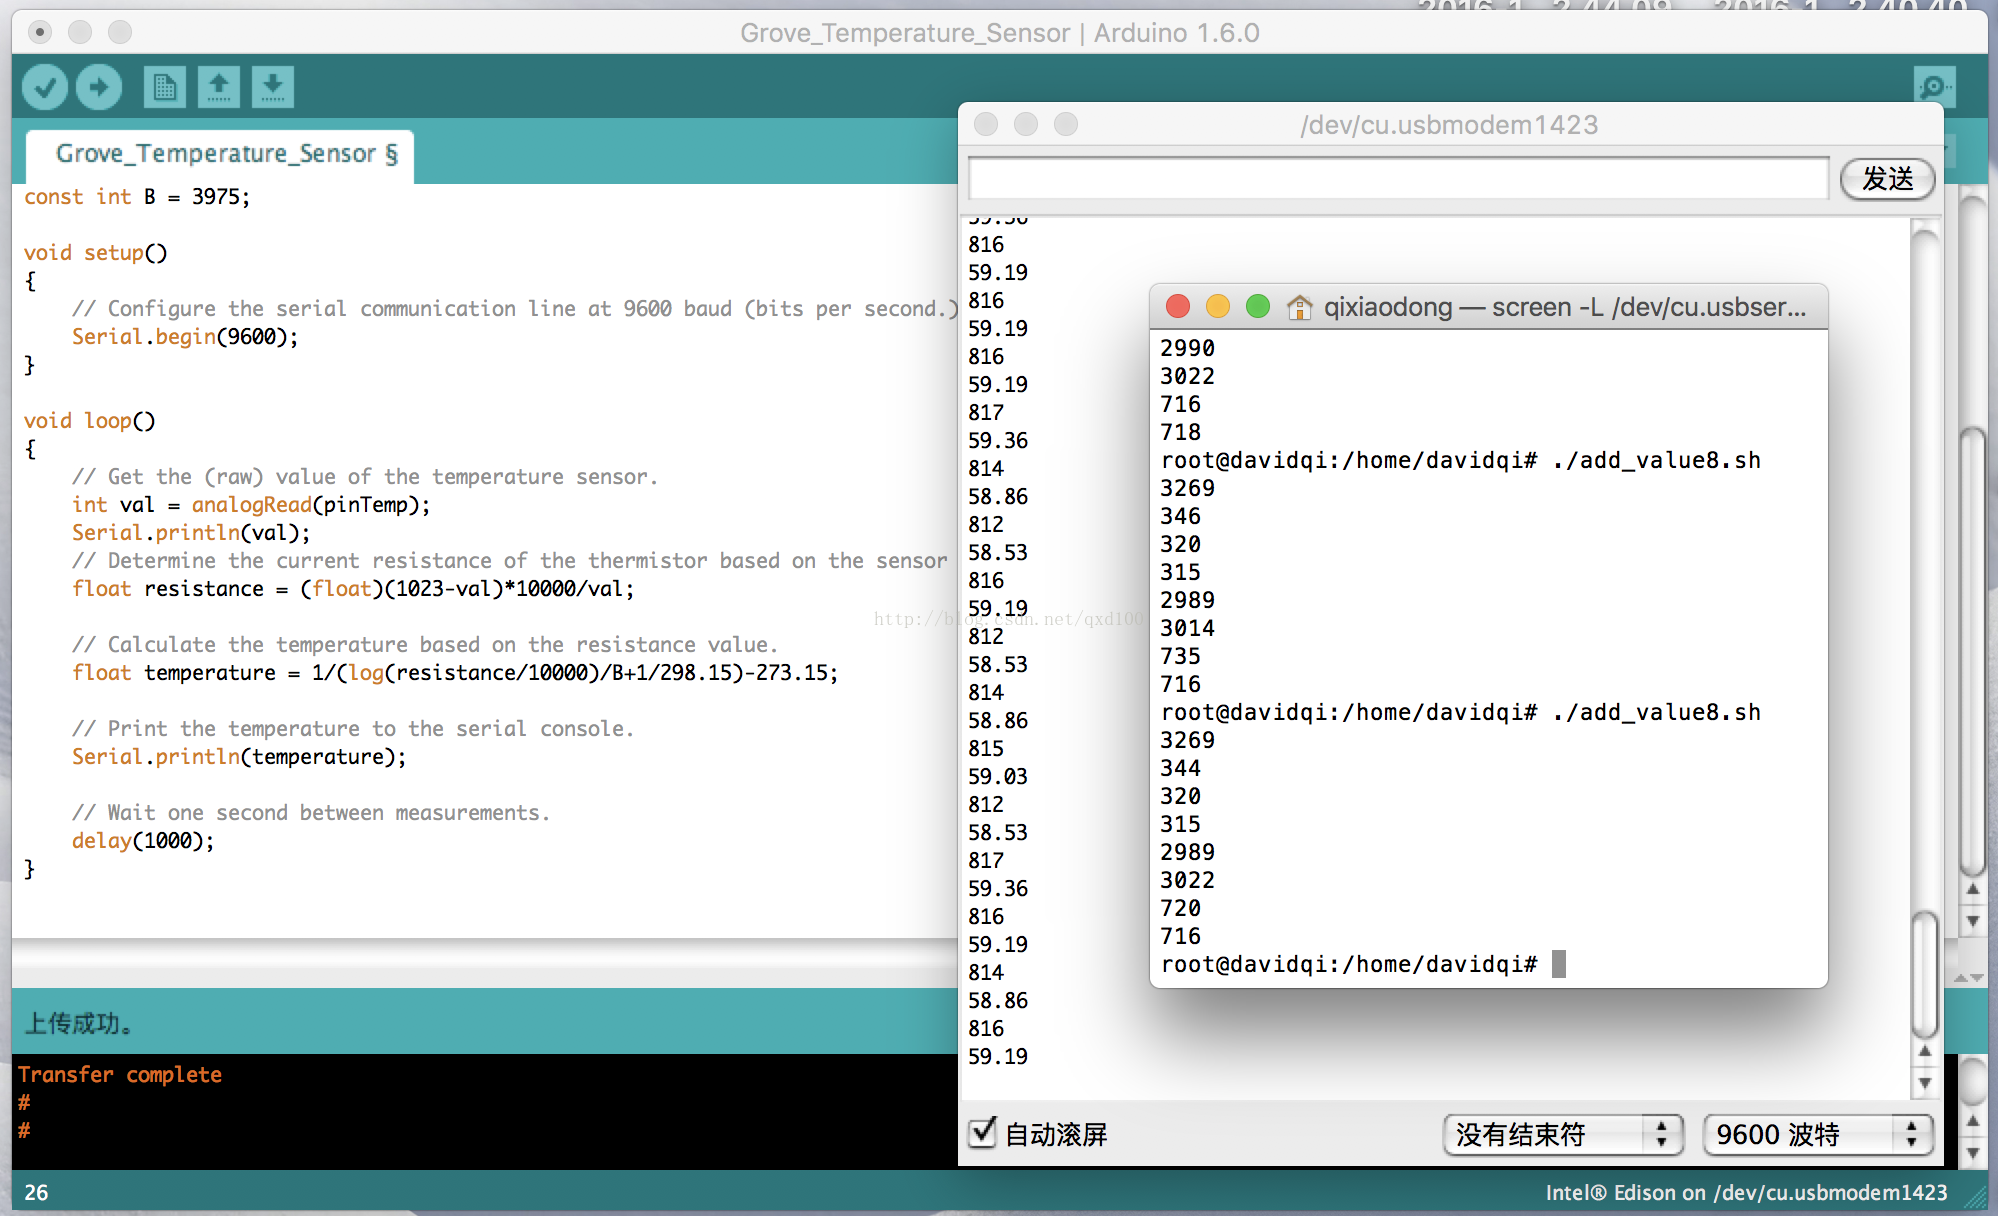The image size is (1998, 1216).
Task: Click the const int B = 3975; line
Action: coord(137,197)
